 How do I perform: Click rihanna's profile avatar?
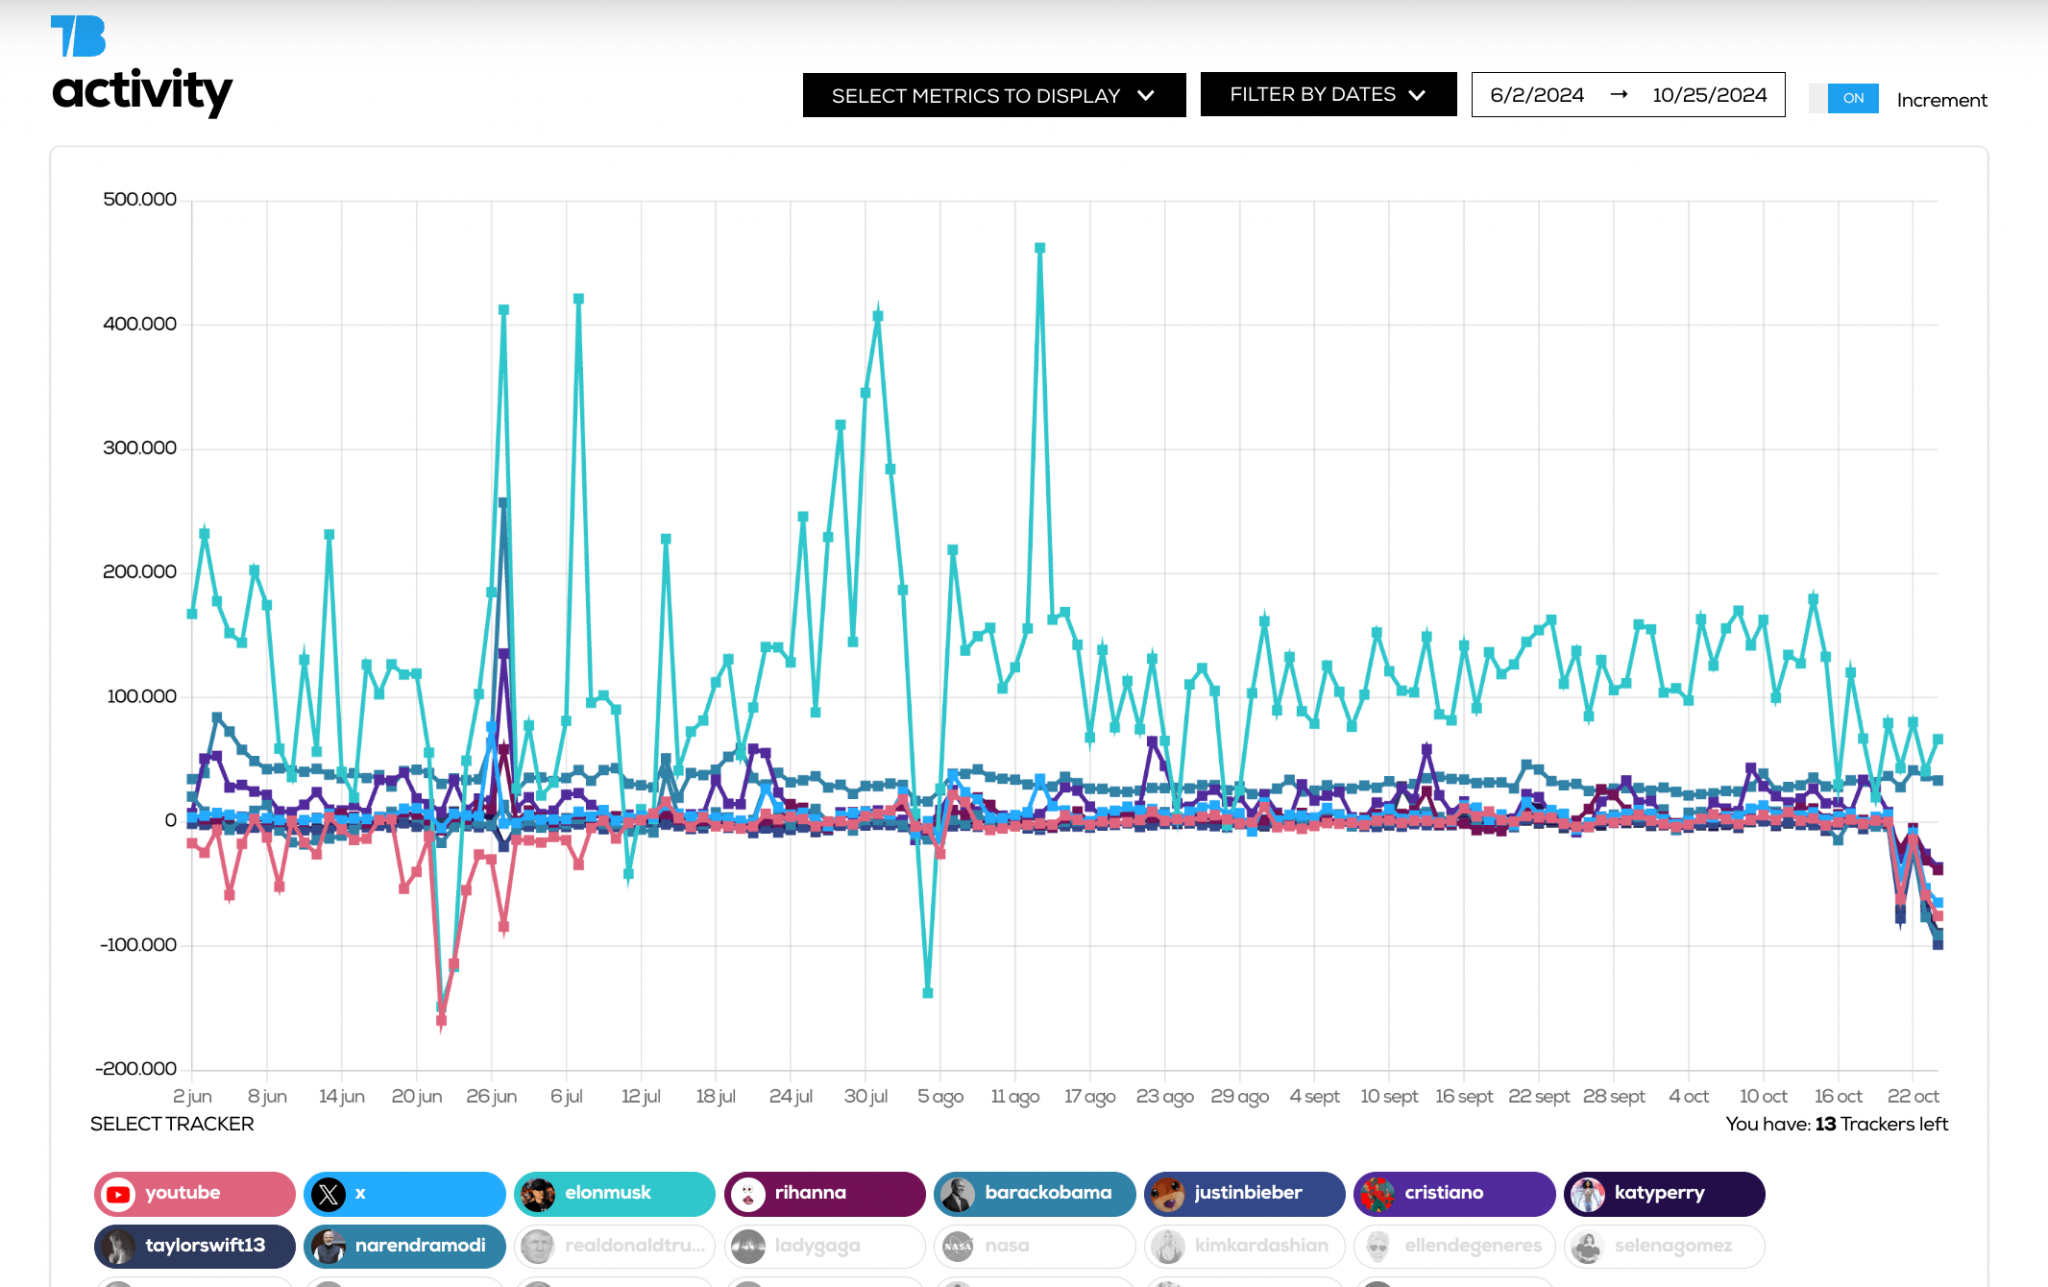(x=748, y=1194)
